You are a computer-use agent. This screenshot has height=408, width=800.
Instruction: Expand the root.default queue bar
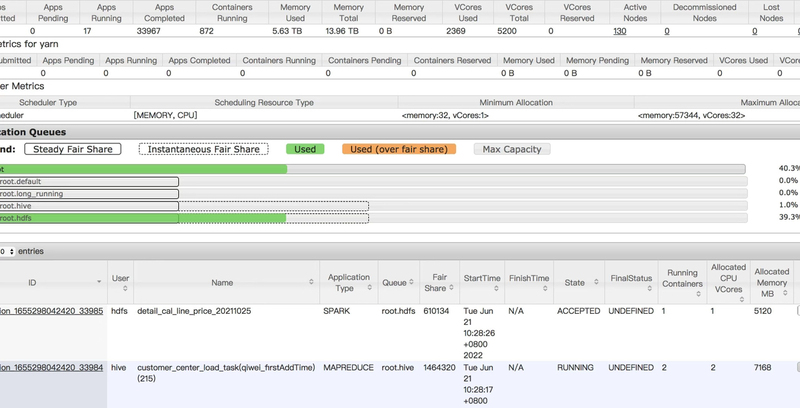(89, 181)
